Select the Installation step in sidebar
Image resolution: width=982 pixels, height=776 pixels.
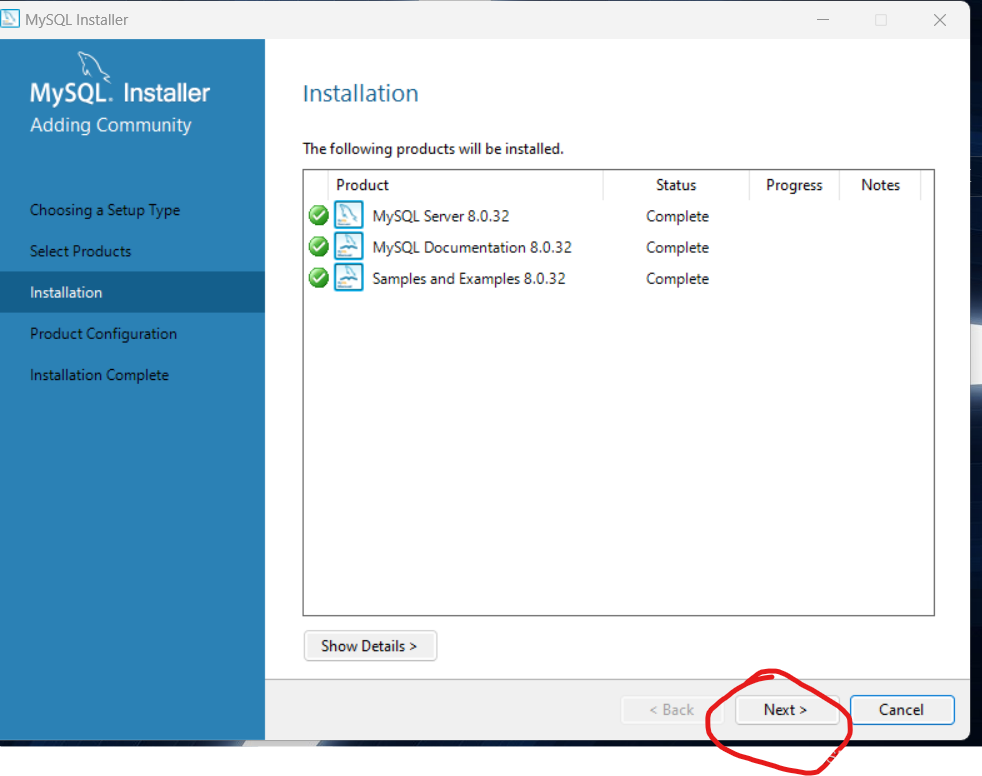132,292
